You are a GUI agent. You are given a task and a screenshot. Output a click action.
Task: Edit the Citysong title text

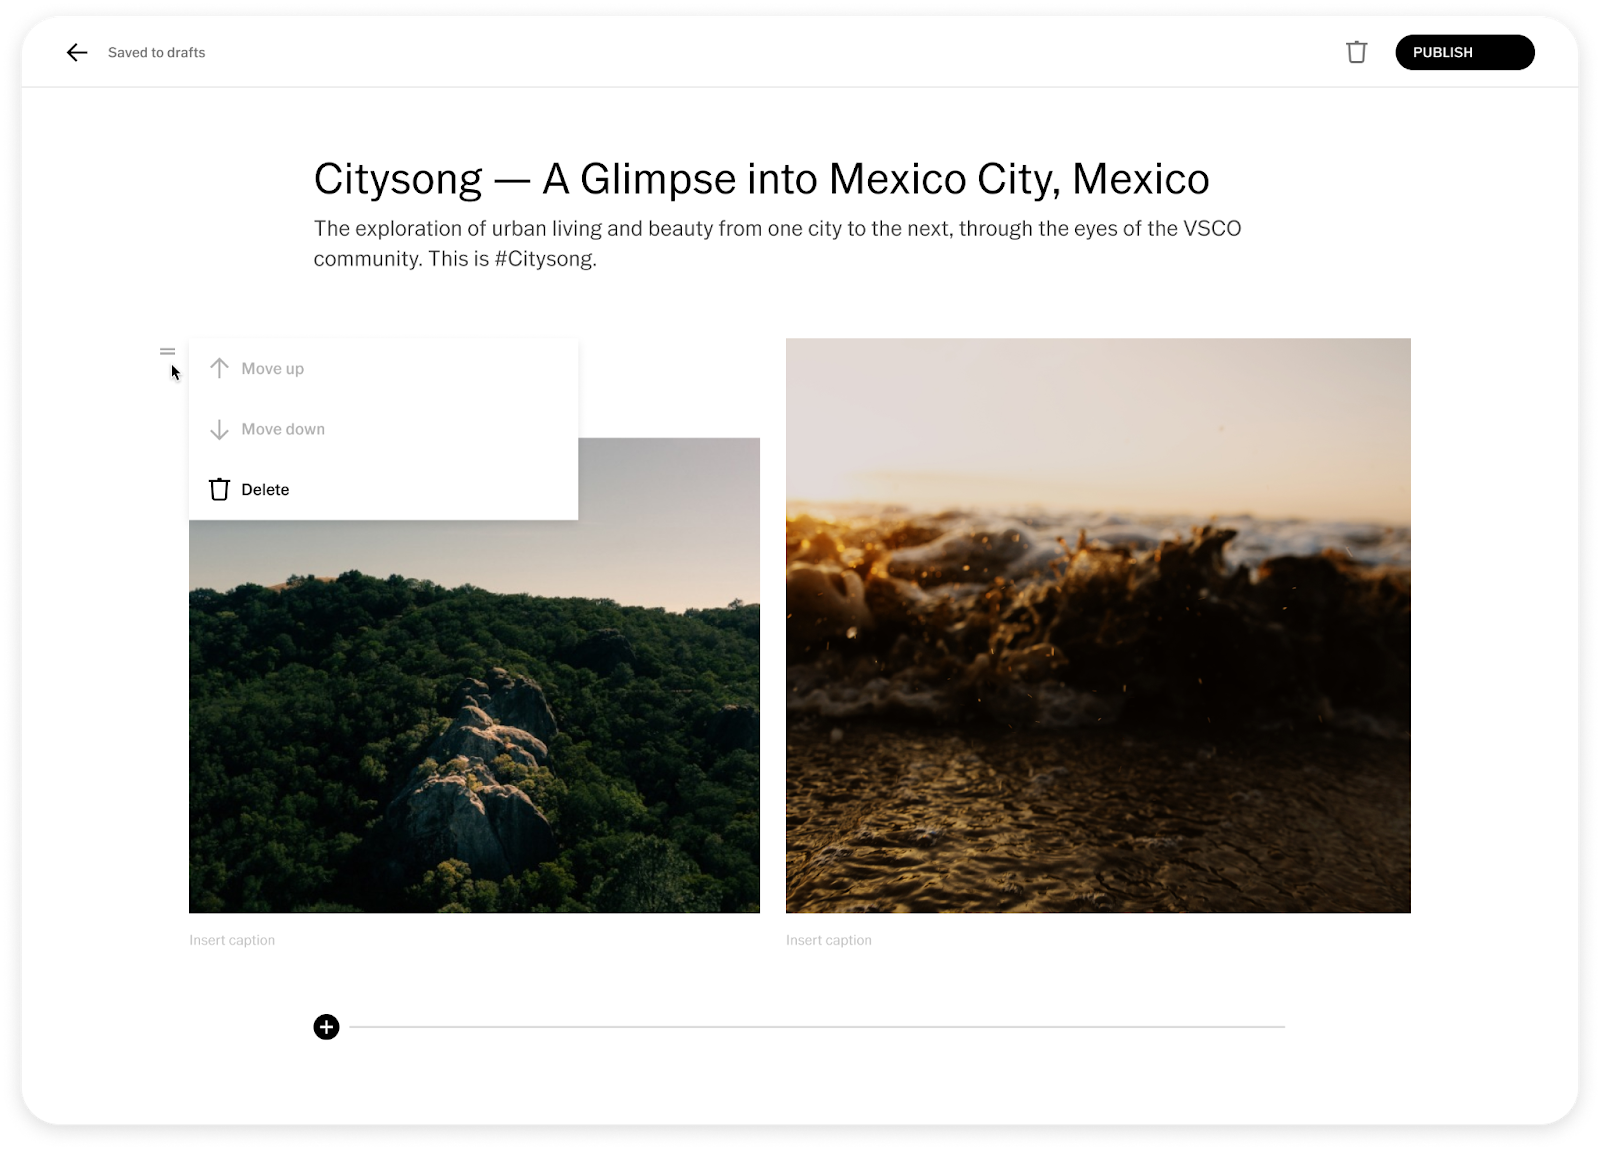pyautogui.click(x=761, y=180)
